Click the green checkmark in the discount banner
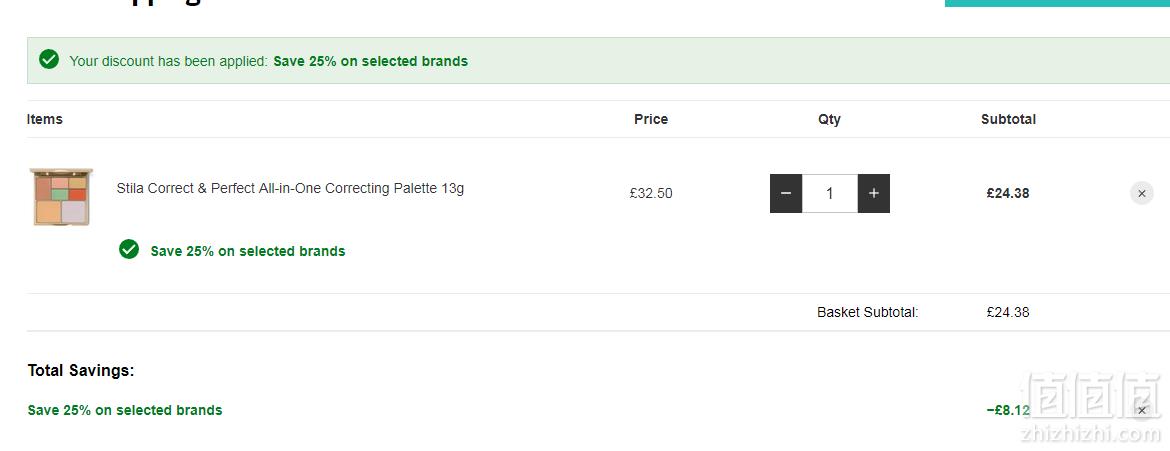 [49, 60]
